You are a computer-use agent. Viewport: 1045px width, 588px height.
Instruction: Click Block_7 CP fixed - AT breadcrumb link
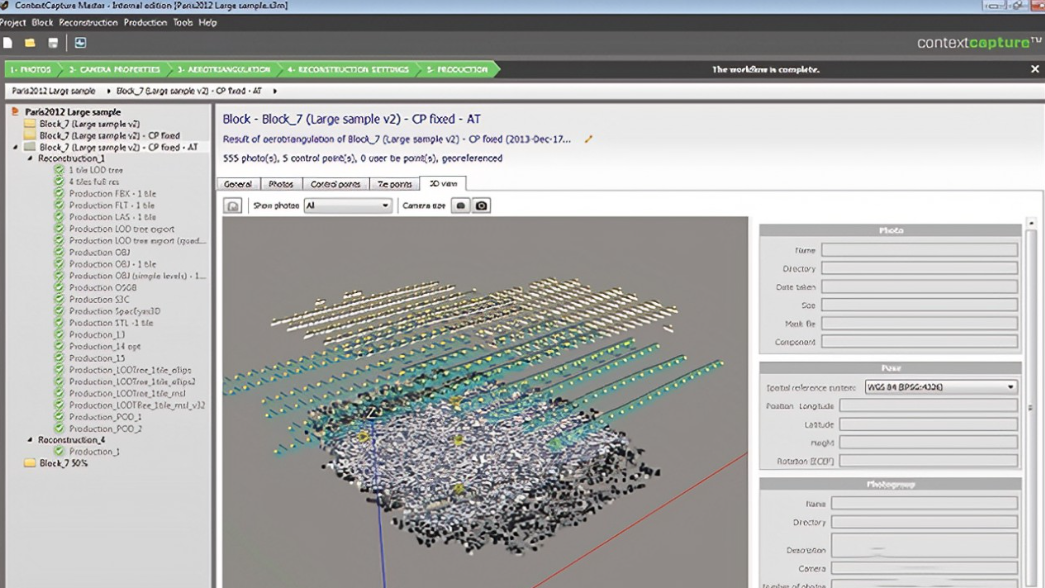click(x=189, y=91)
